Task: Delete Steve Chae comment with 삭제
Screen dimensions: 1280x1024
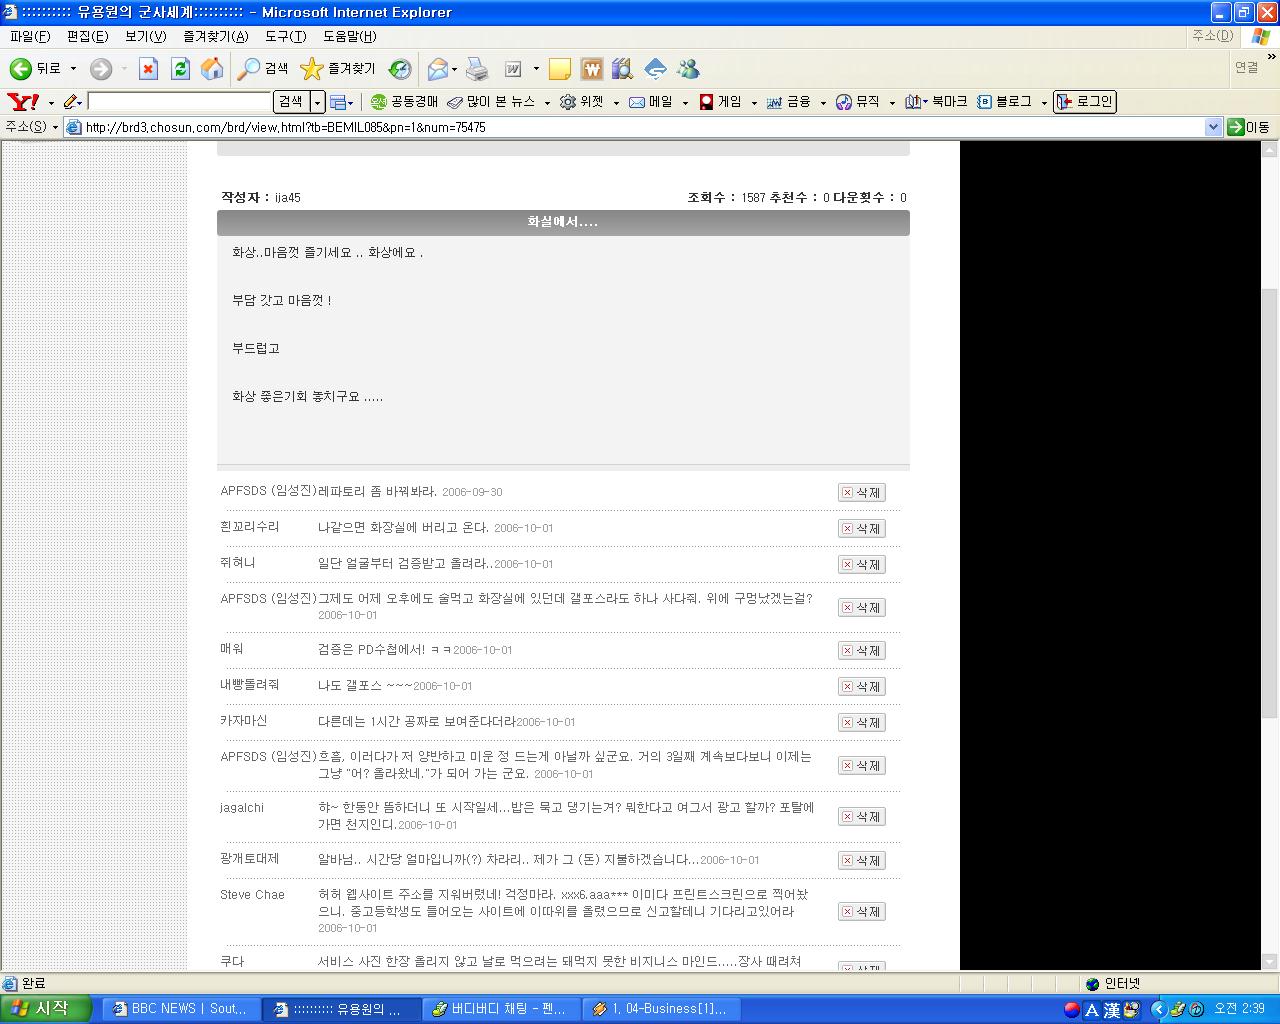Action: (x=861, y=911)
